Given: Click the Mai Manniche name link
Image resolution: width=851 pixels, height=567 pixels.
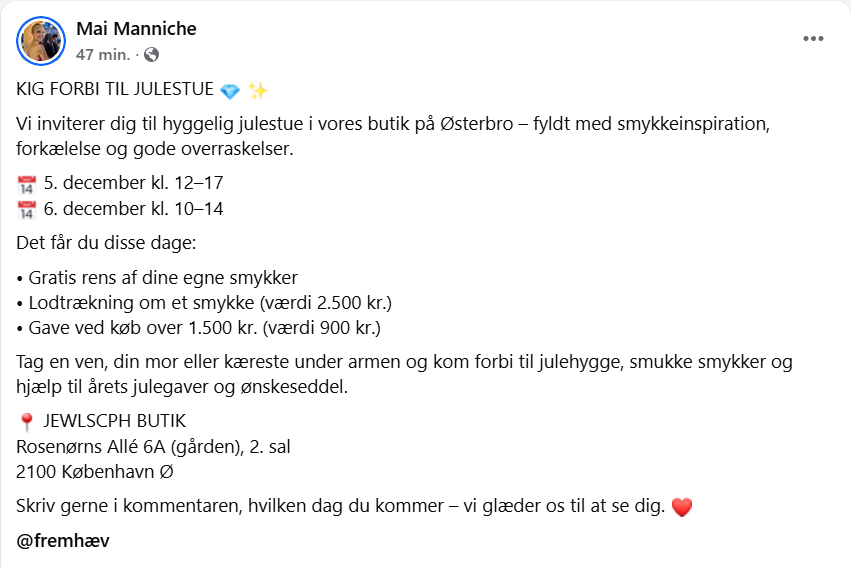Looking at the screenshot, I should (x=136, y=29).
